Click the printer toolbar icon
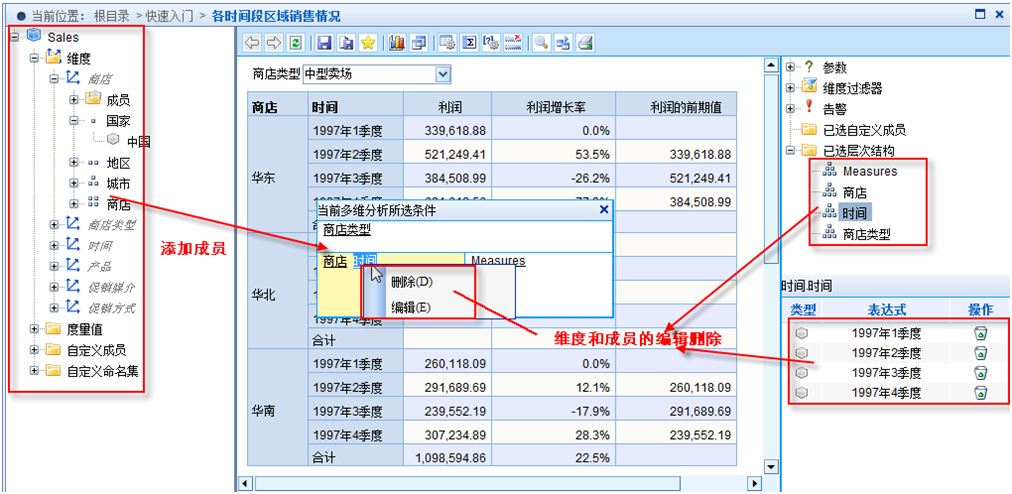This screenshot has height=494, width=1012. point(585,43)
